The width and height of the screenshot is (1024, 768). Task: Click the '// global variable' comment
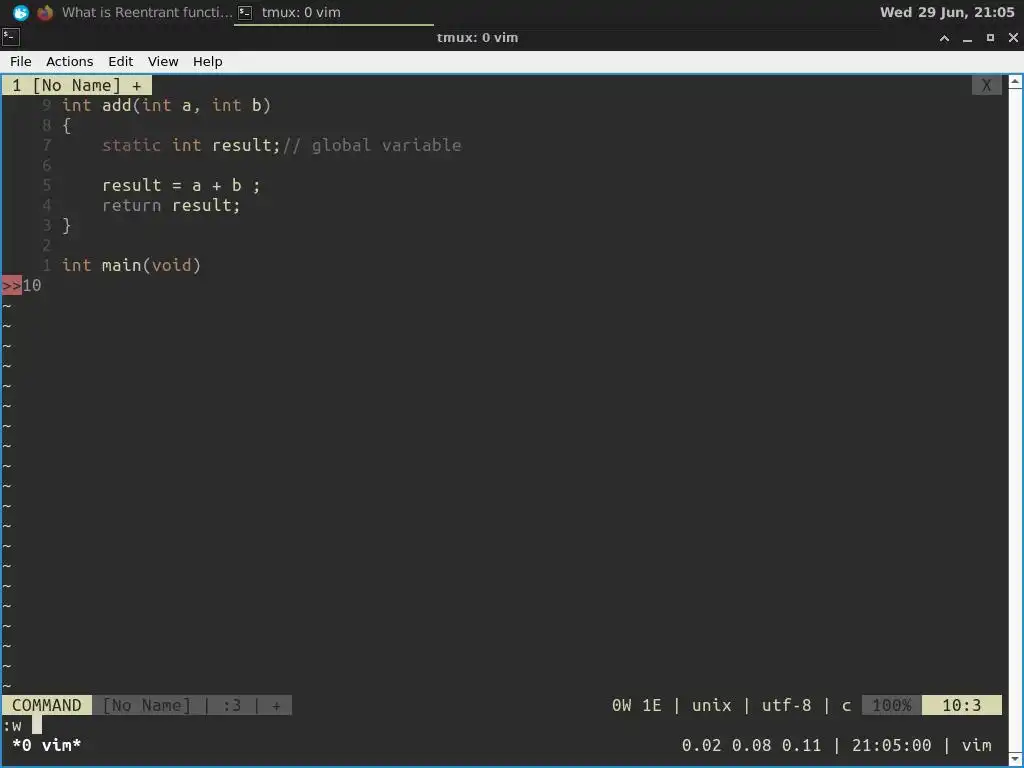coord(372,145)
